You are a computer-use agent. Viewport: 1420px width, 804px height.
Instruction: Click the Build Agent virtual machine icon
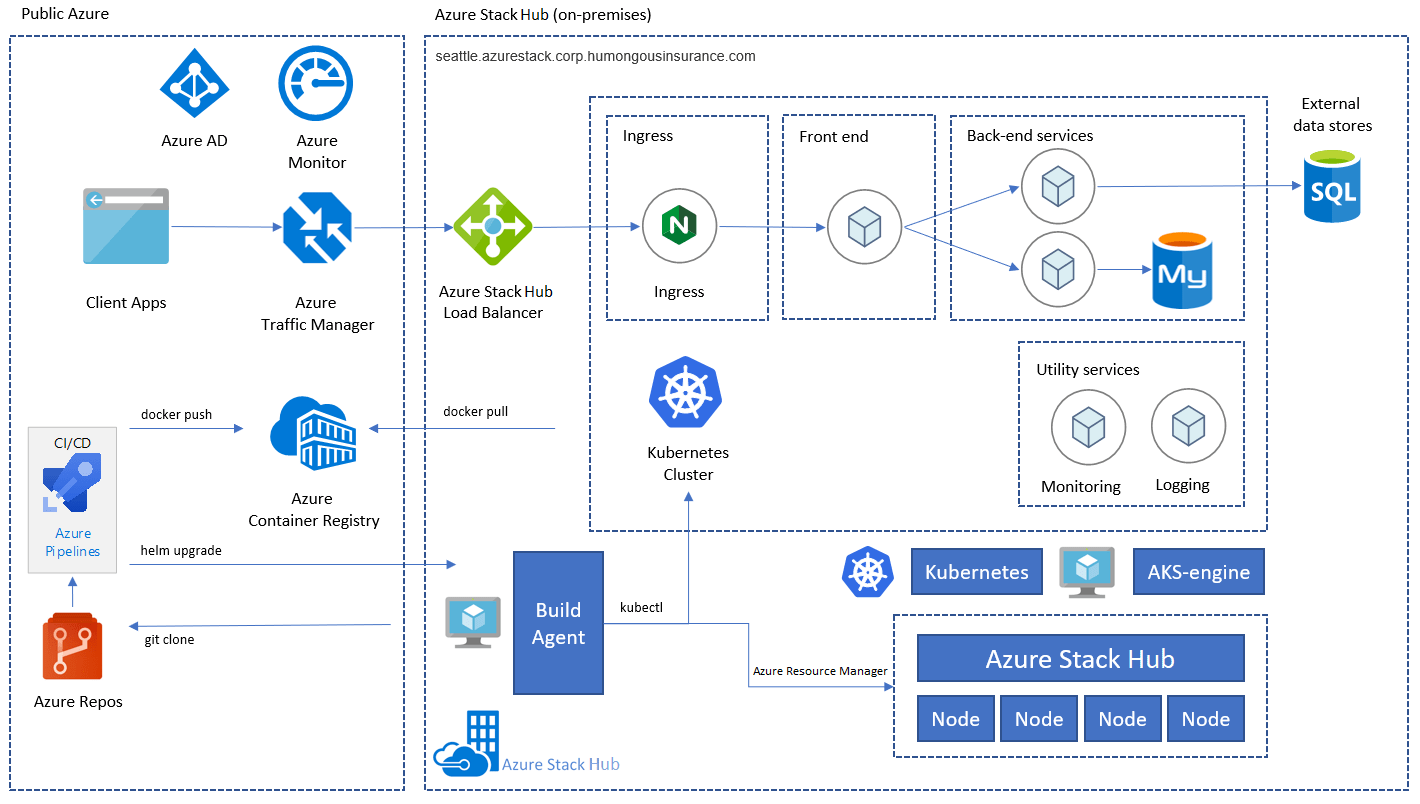pos(472,620)
